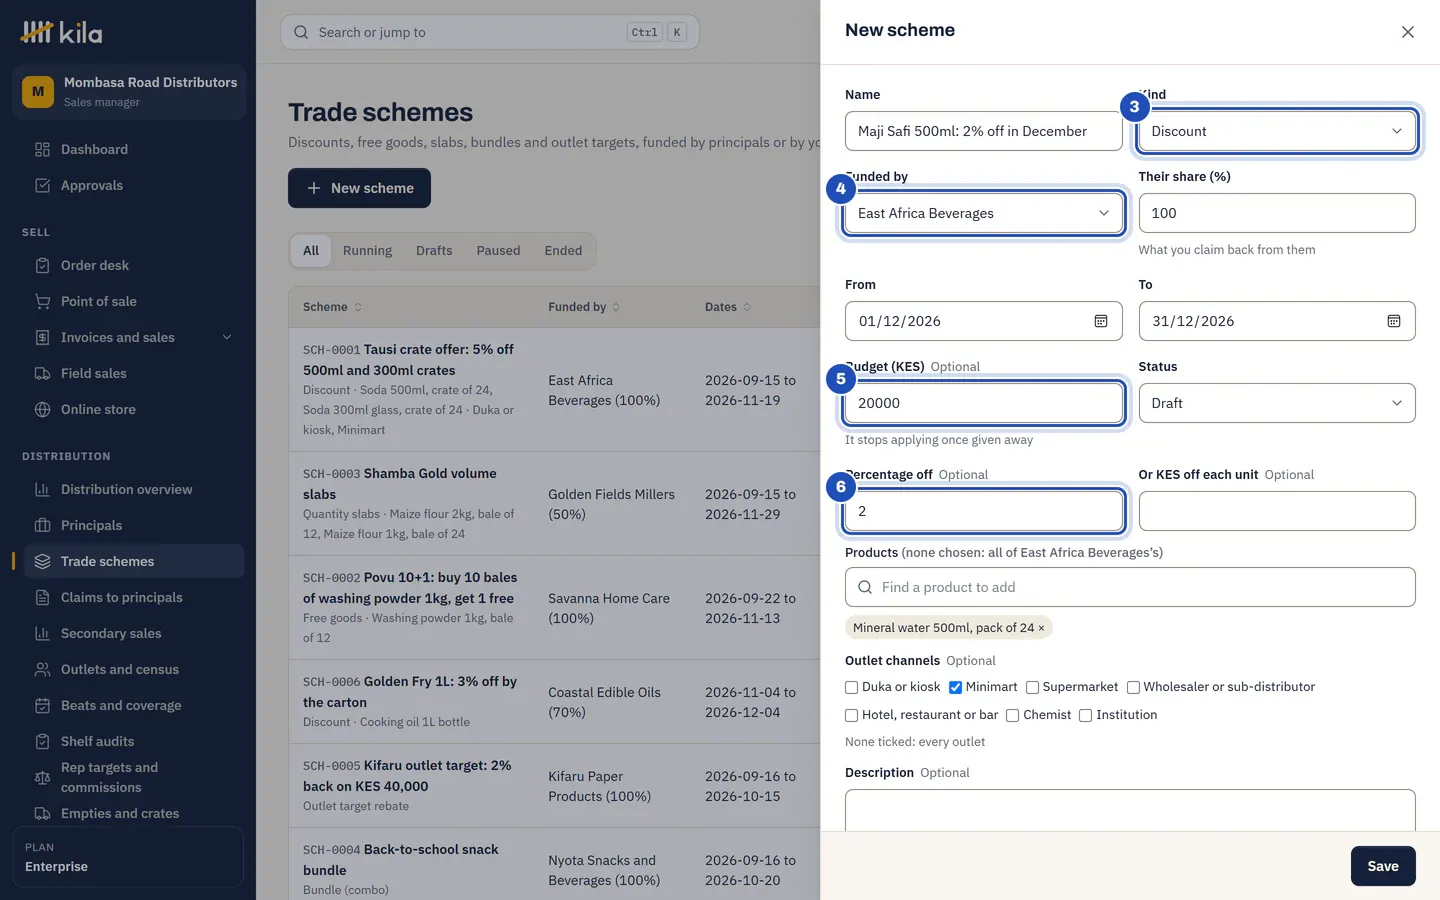1440x900 pixels.
Task: Open the From date calendar picker icon
Action: click(1100, 321)
